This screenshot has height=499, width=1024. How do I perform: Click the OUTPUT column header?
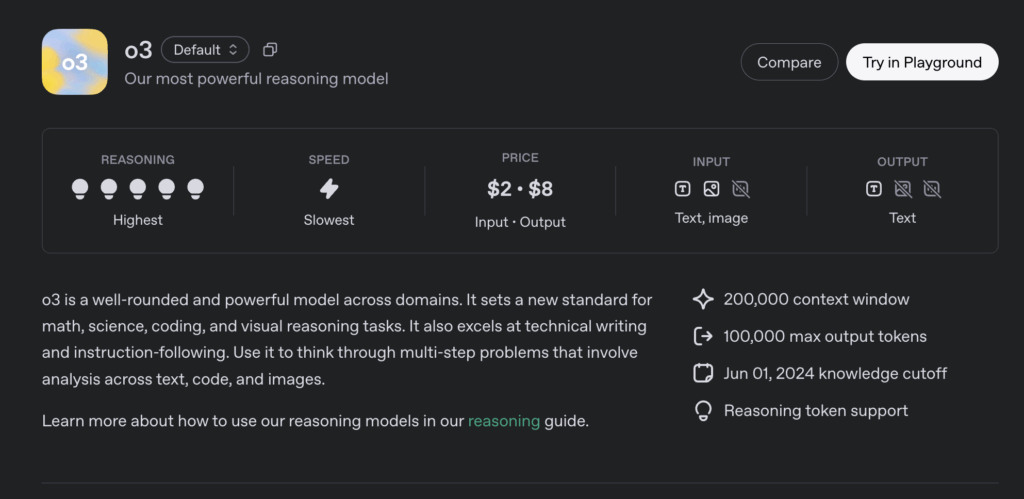coord(903,161)
